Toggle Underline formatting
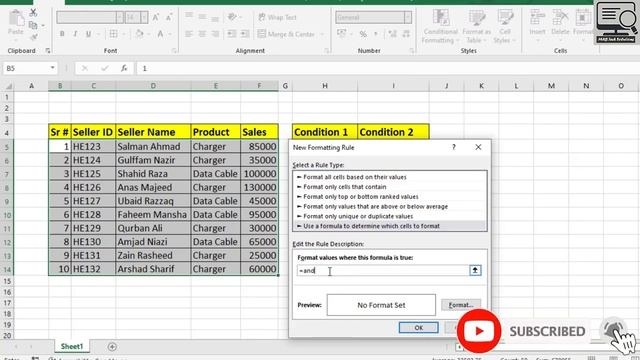 [x=88, y=34]
